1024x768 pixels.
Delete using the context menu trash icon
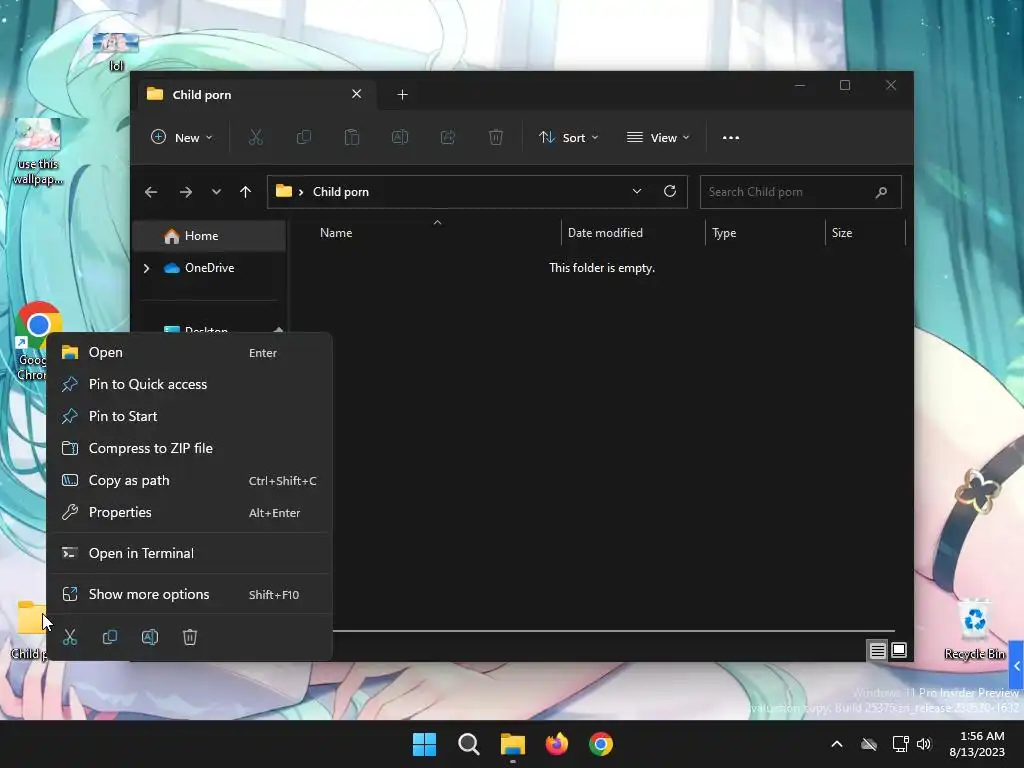(189, 637)
